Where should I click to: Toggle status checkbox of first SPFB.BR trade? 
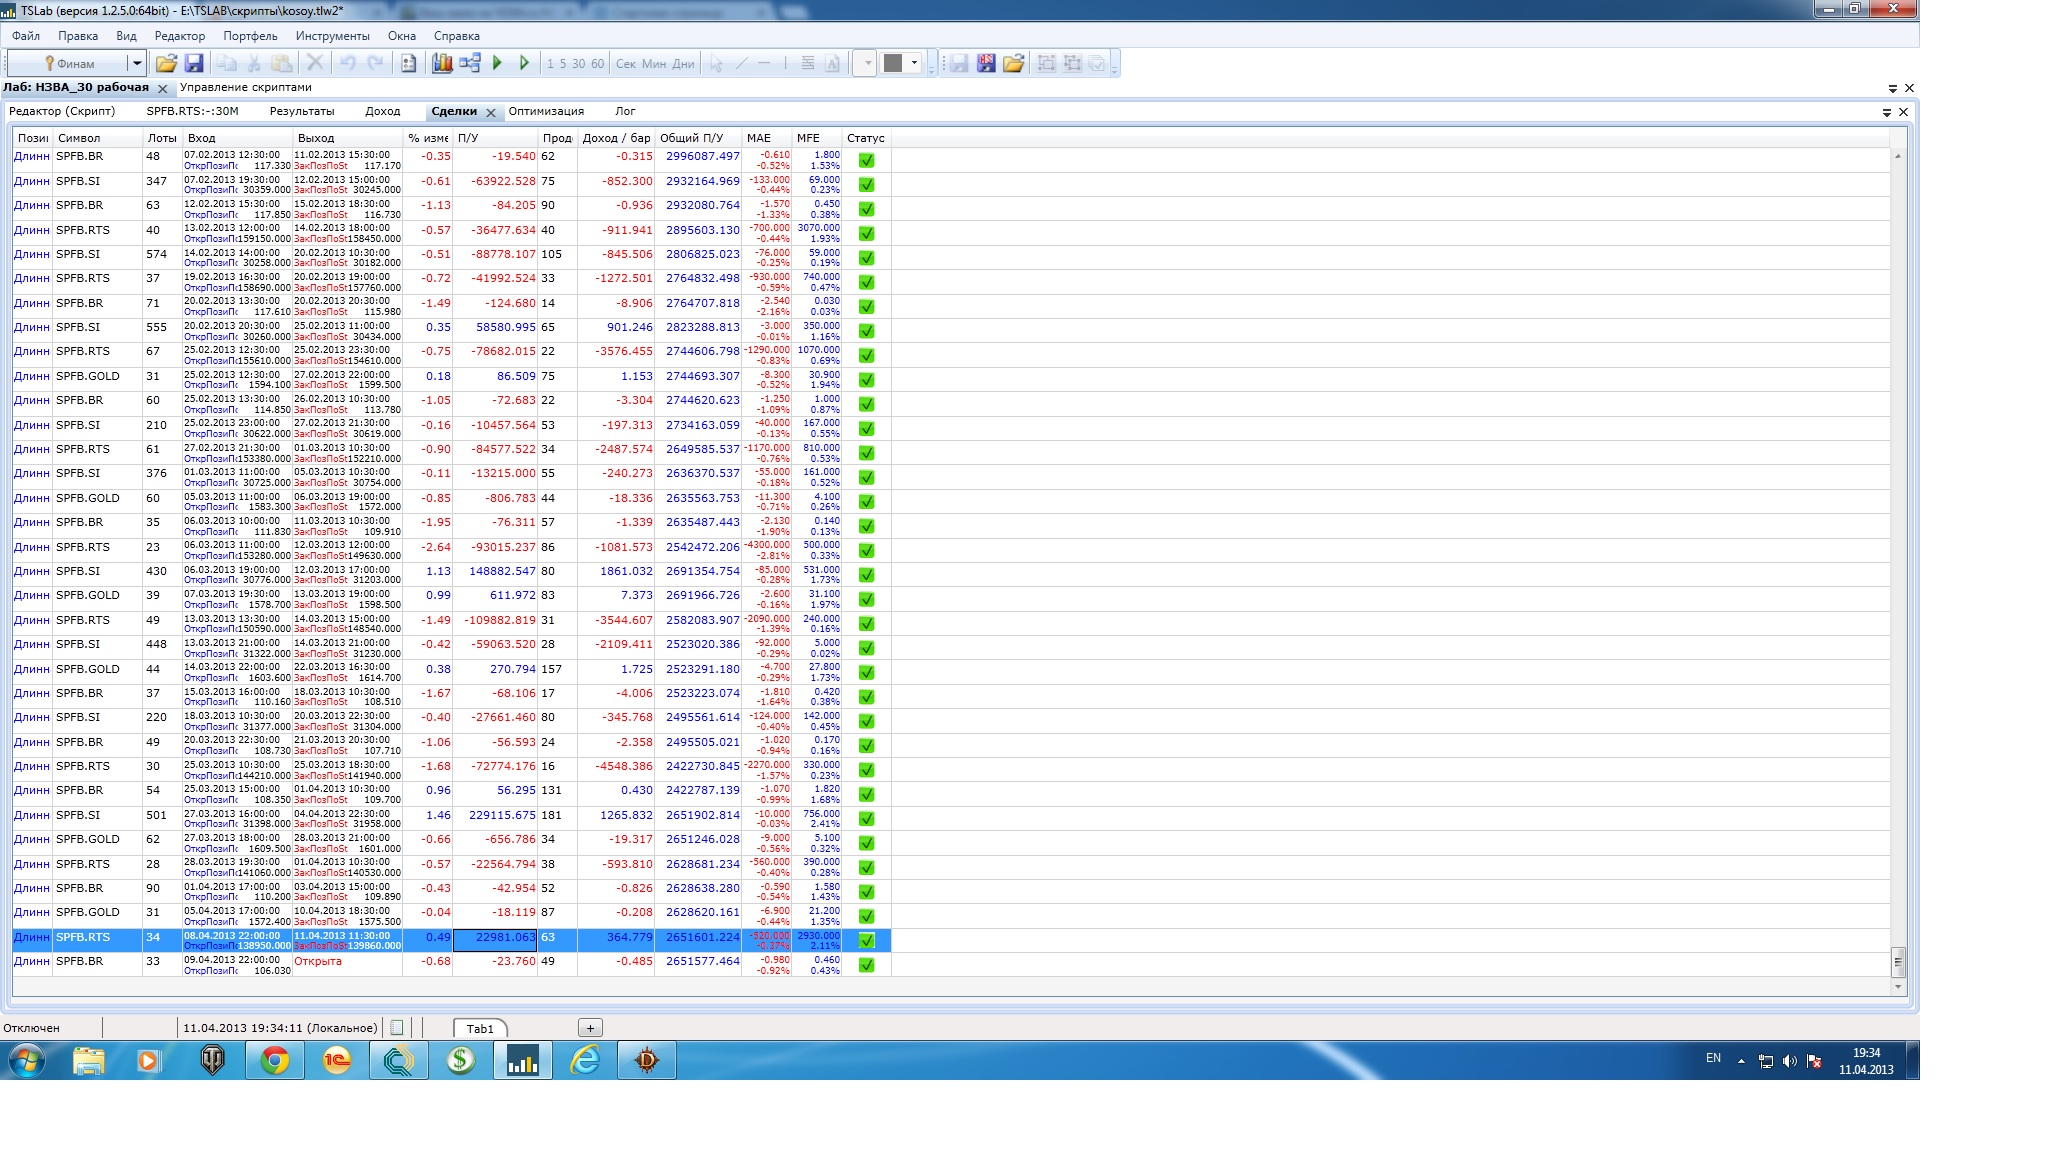point(866,160)
